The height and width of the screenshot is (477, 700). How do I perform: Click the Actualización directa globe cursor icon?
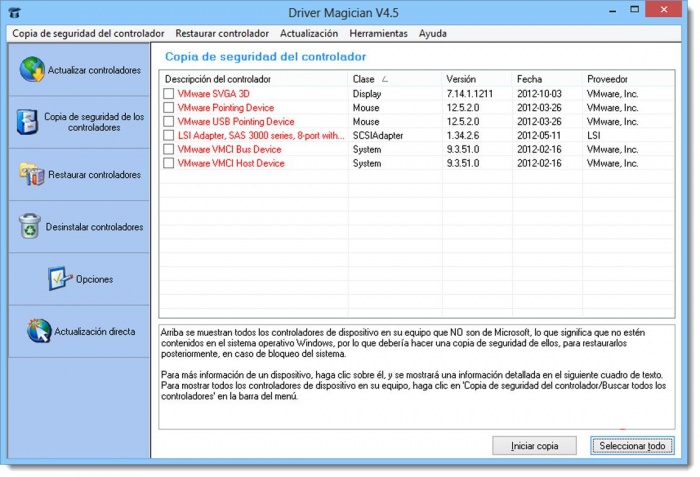(x=39, y=331)
